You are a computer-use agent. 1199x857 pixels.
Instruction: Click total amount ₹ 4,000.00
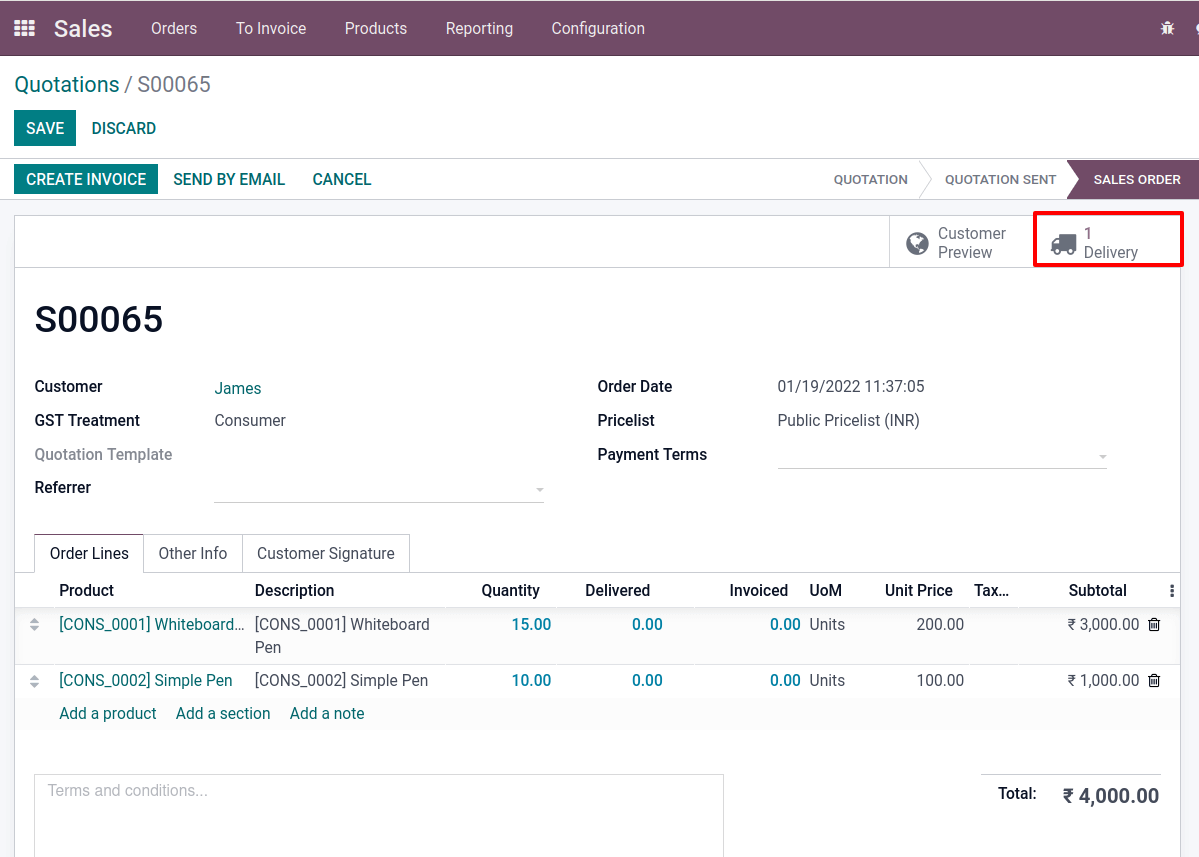click(1110, 796)
